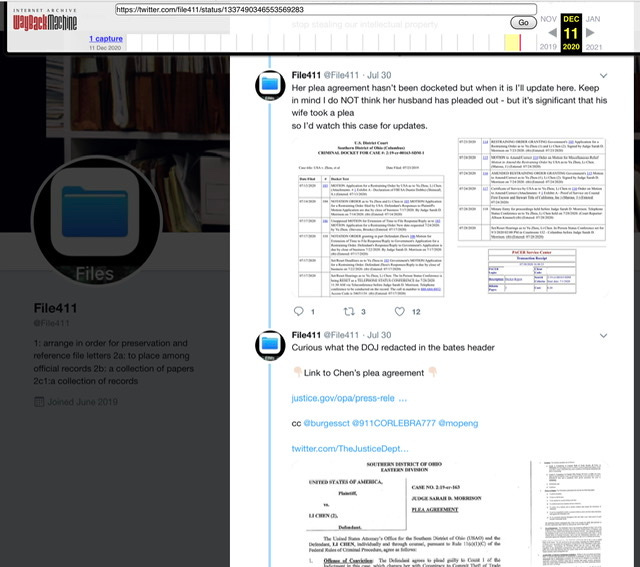Retweet the docket tweet
Screen dimensions: 640x567
coord(349,311)
